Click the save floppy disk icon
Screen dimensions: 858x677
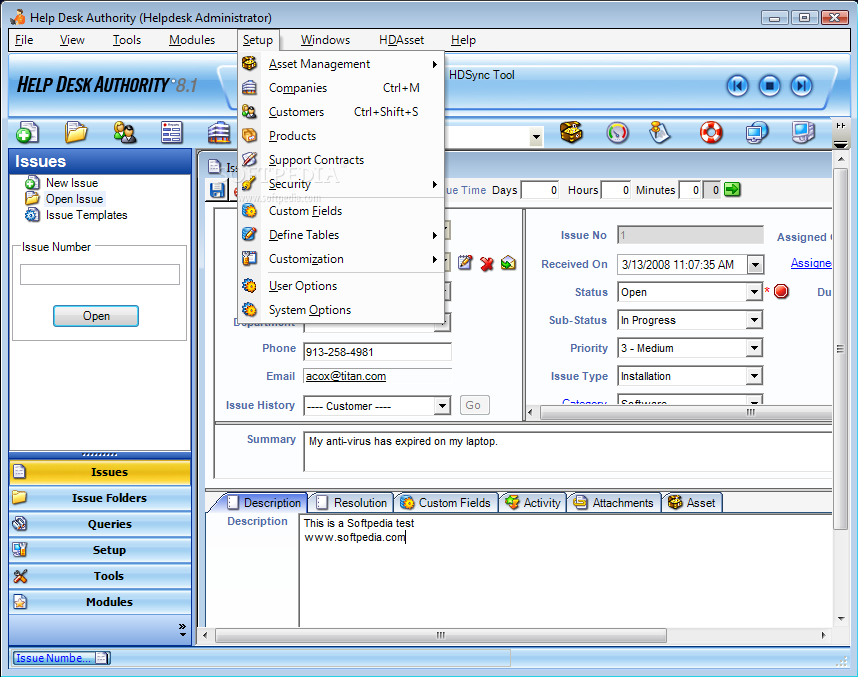[x=217, y=190]
